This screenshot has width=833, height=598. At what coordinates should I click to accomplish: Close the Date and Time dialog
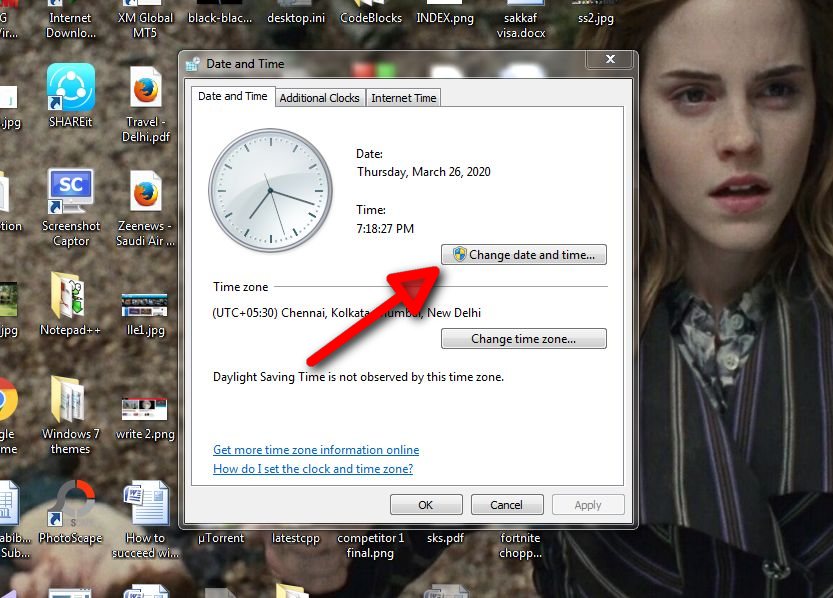click(610, 59)
